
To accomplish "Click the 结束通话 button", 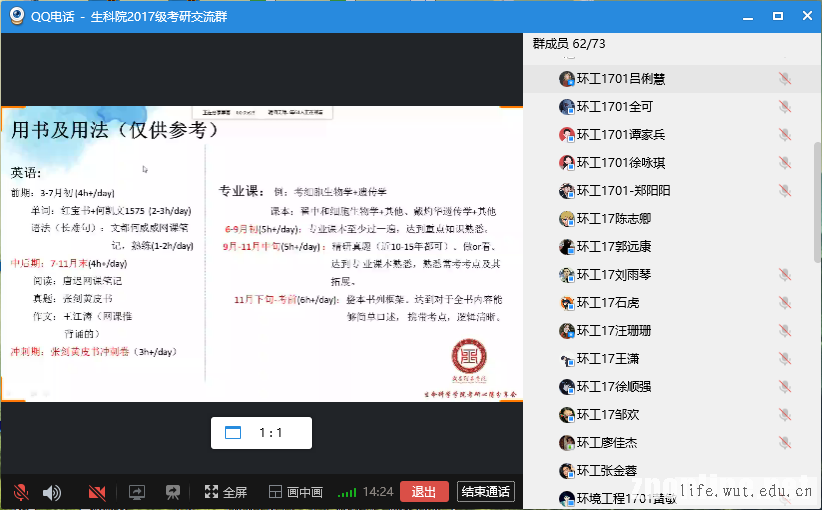I will (486, 491).
